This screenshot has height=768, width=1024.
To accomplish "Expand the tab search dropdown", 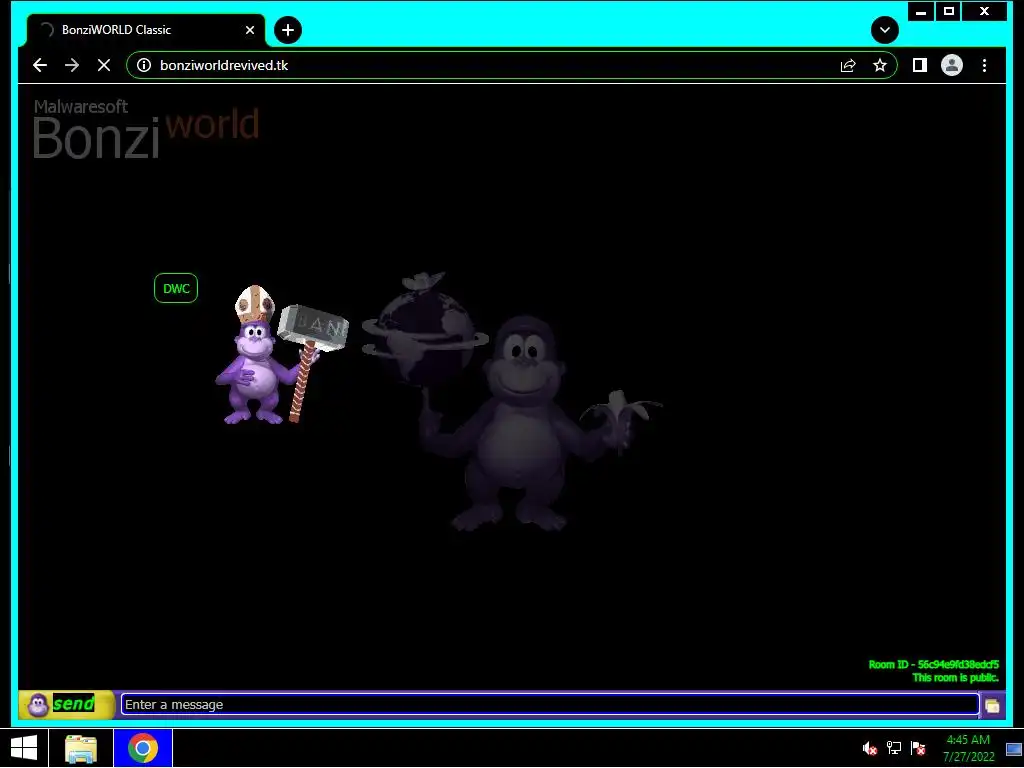I will coord(885,30).
